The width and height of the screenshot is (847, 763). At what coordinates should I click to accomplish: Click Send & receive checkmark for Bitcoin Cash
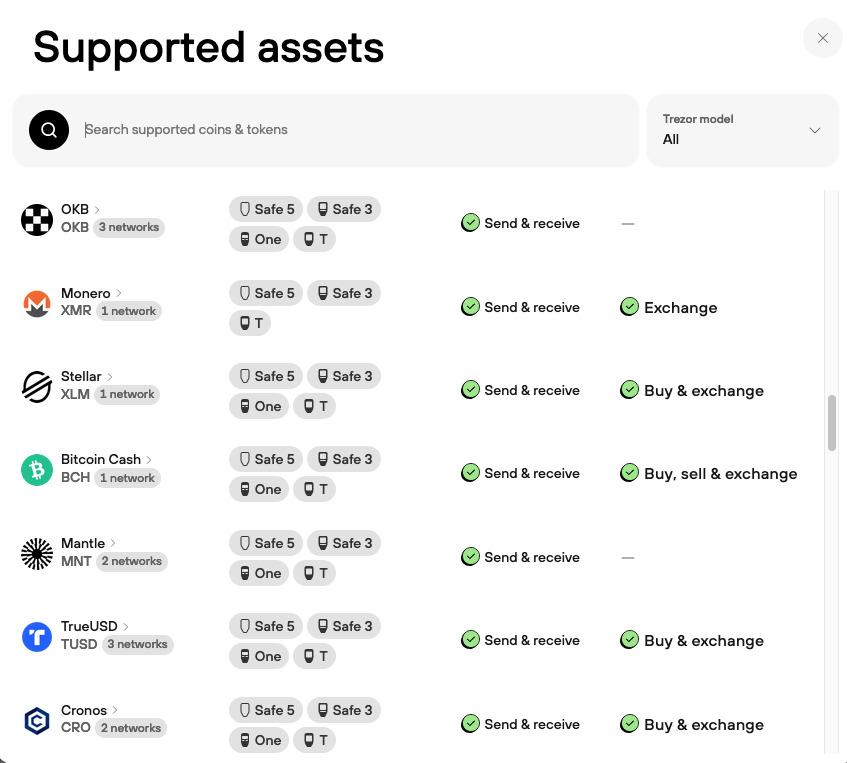pyautogui.click(x=470, y=473)
